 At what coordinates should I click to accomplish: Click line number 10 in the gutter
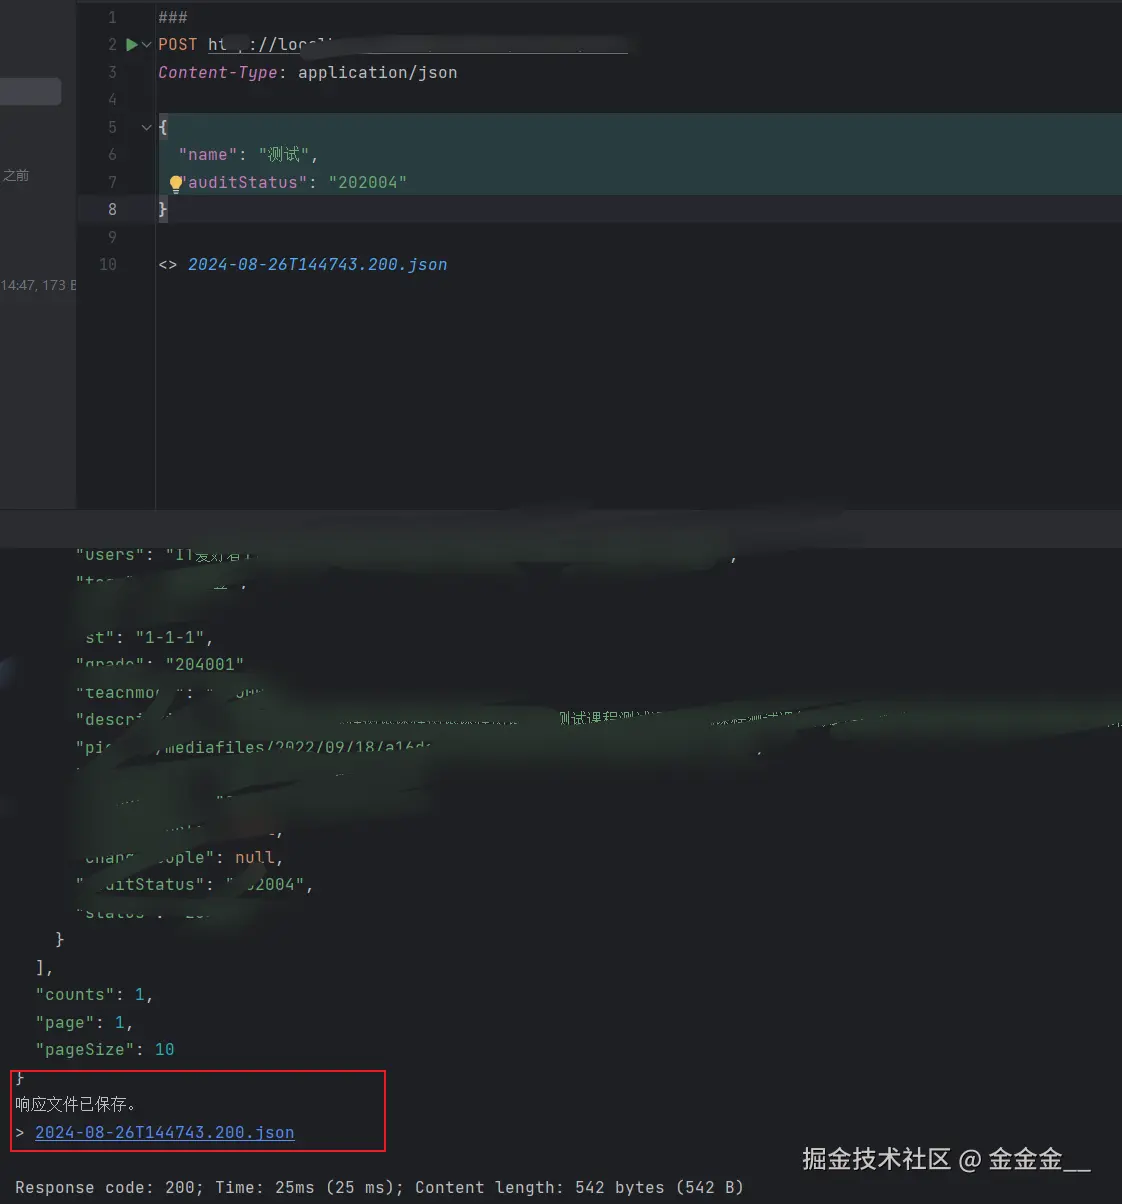pos(108,265)
